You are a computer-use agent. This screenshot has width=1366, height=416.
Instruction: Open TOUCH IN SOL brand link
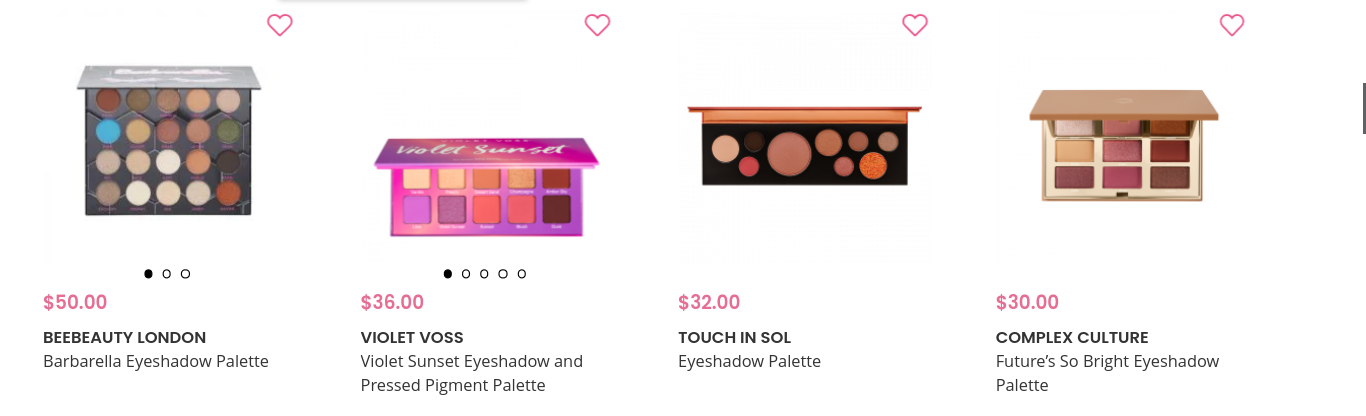[x=735, y=338]
